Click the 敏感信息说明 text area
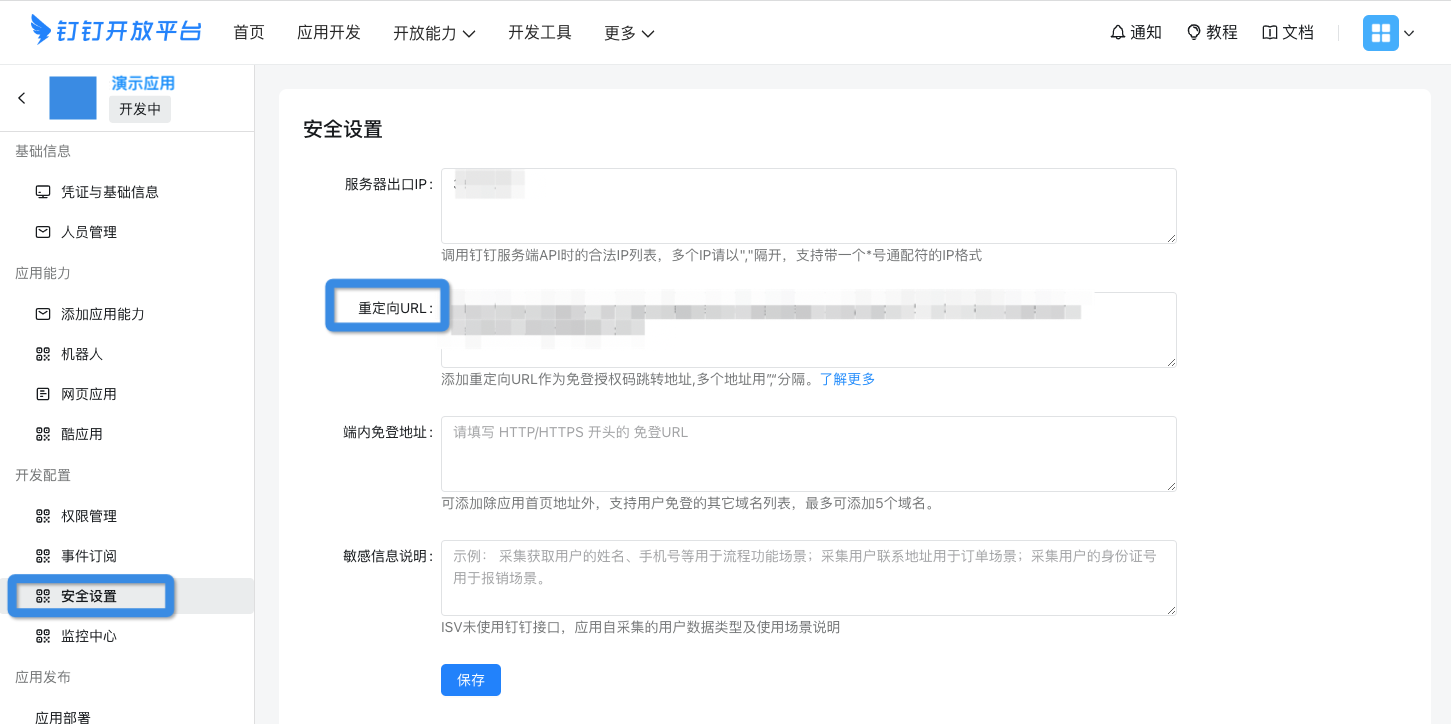This screenshot has height=724, width=1451. coord(808,577)
